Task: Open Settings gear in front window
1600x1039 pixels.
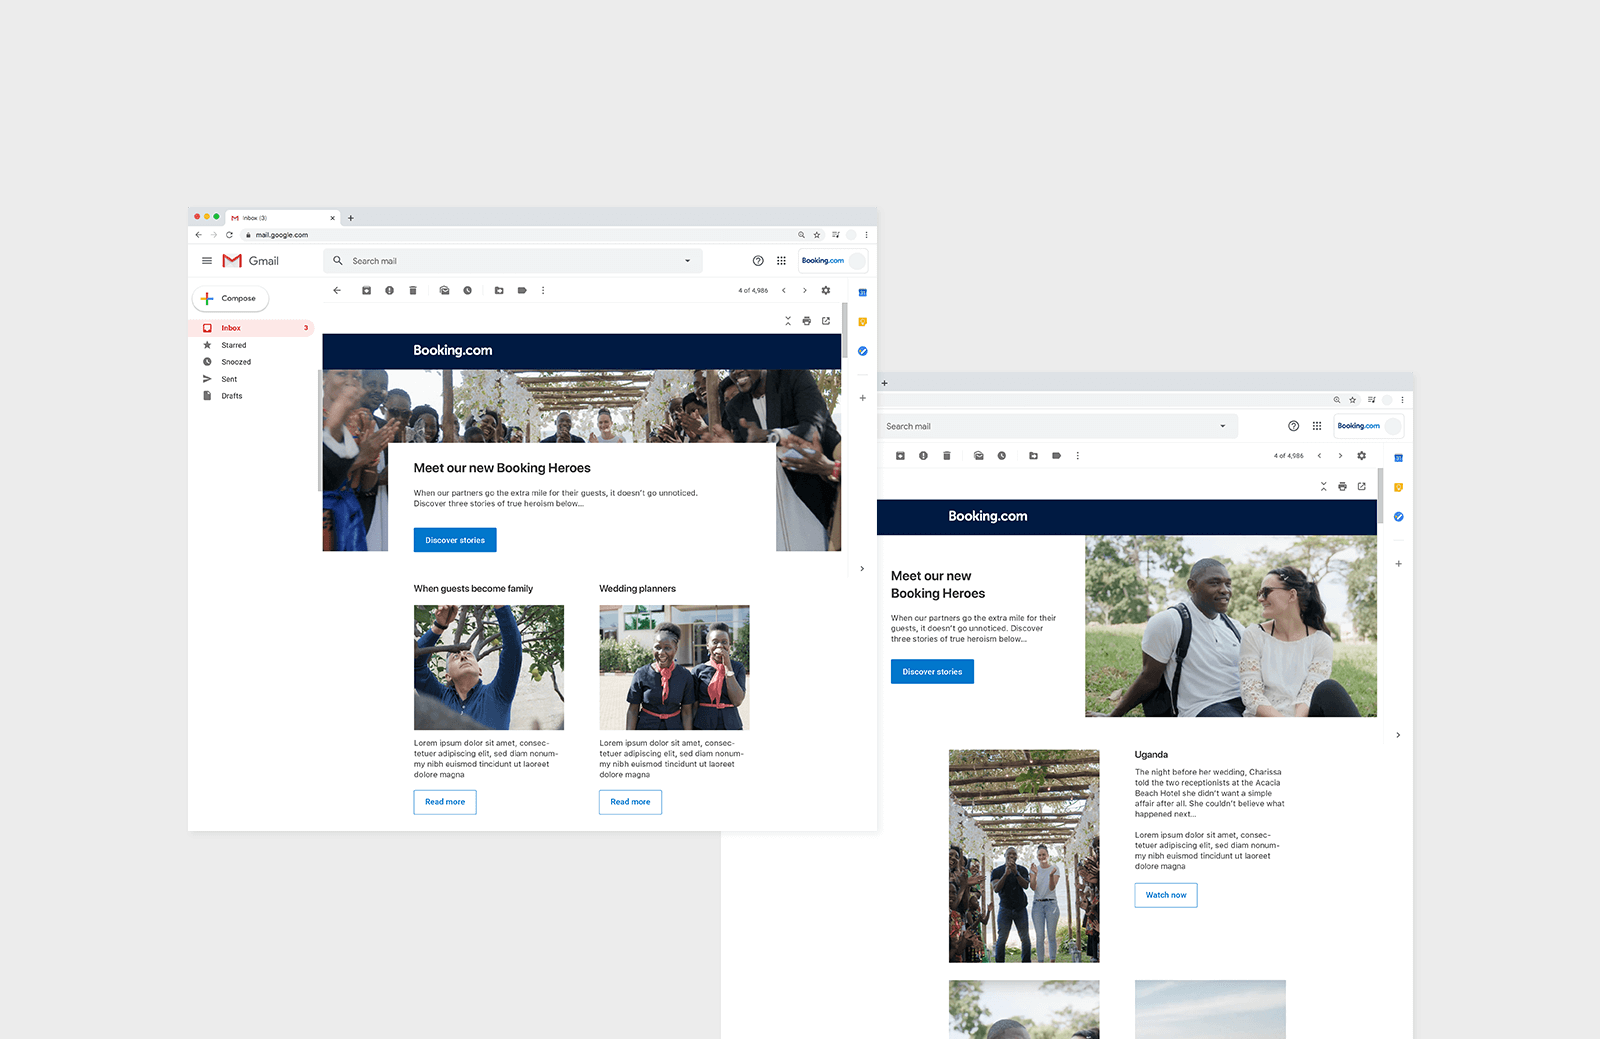Action: (826, 291)
